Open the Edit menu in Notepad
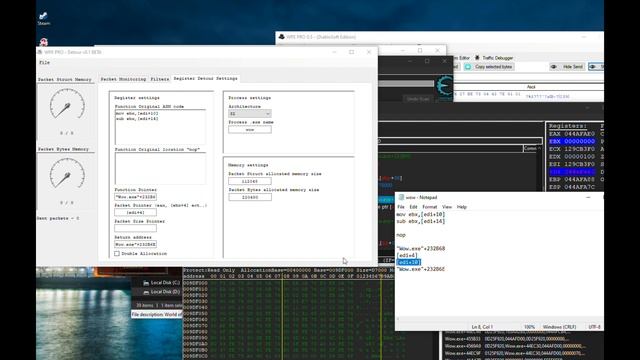The image size is (640, 360). click(413, 207)
